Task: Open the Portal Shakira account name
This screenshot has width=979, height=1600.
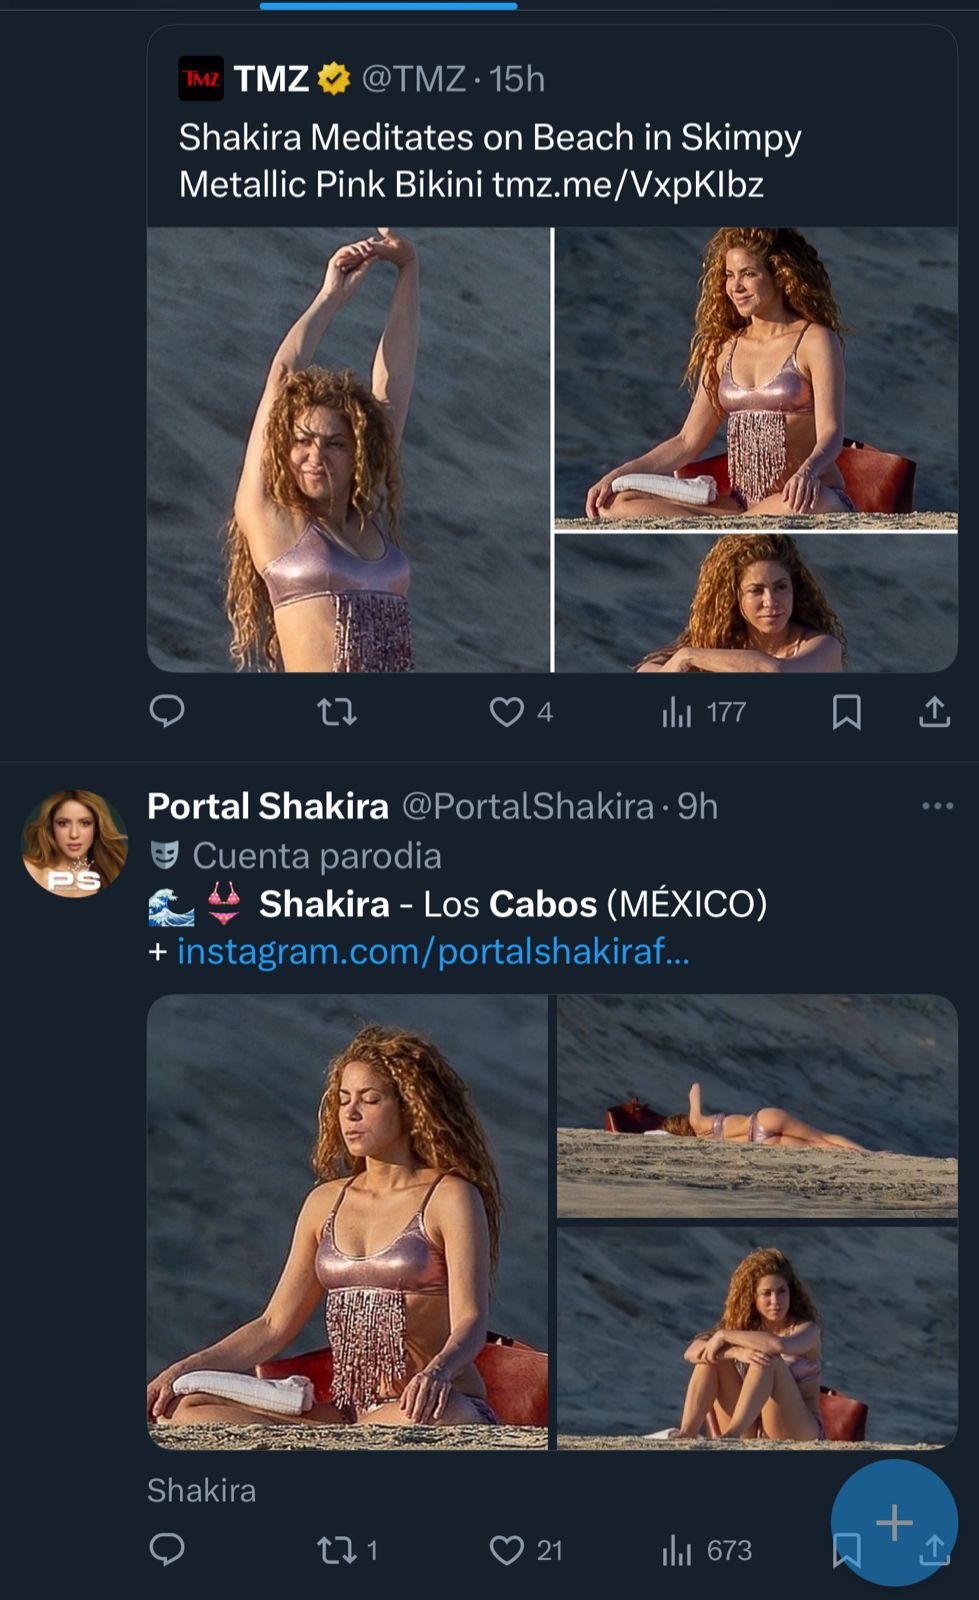Action: pyautogui.click(x=268, y=806)
